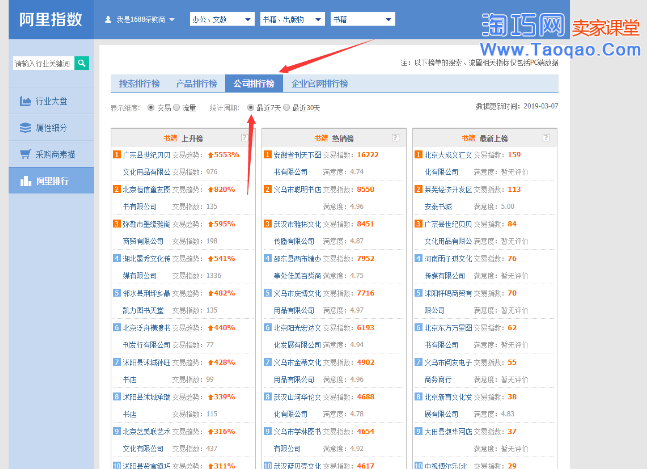Screen dimensions: 648x469
Task: Select 最近30天 time period radio button
Action: pos(285,106)
